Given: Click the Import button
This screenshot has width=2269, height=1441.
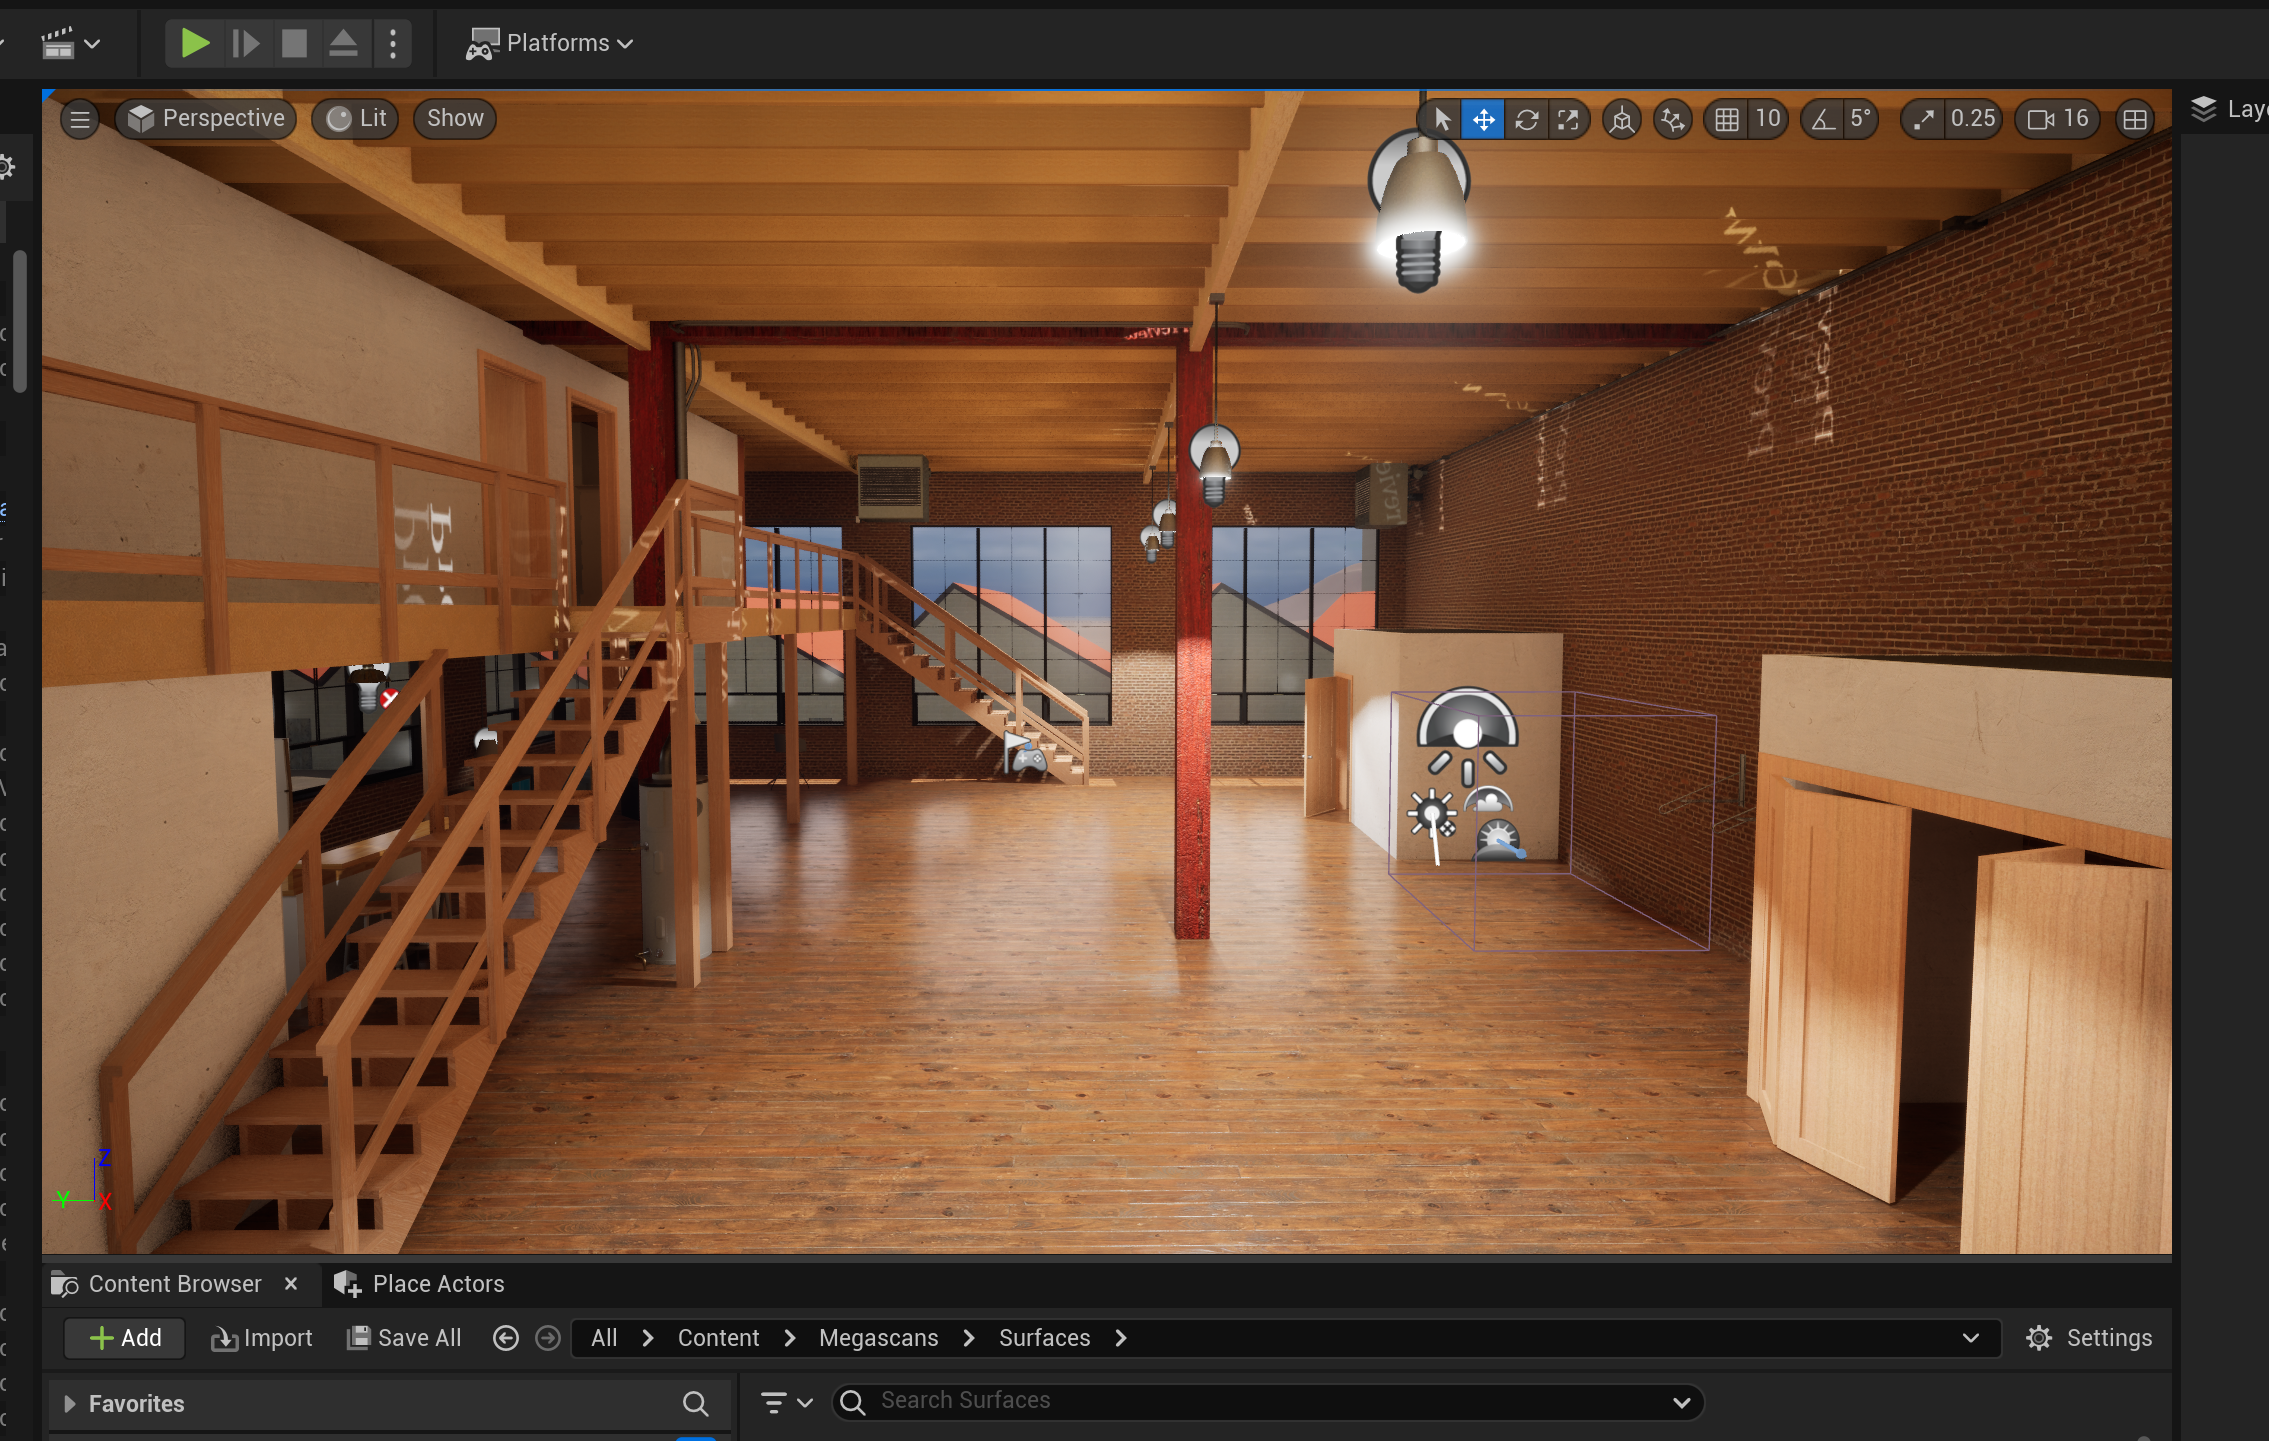Looking at the screenshot, I should (x=262, y=1338).
